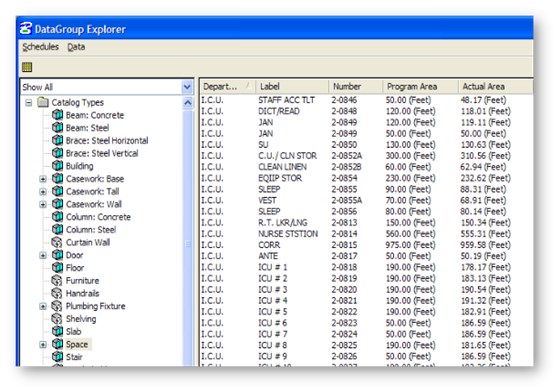Image resolution: width=560 pixels, height=392 pixels.
Task: Click the Furniture catalog icon
Action: [x=57, y=280]
